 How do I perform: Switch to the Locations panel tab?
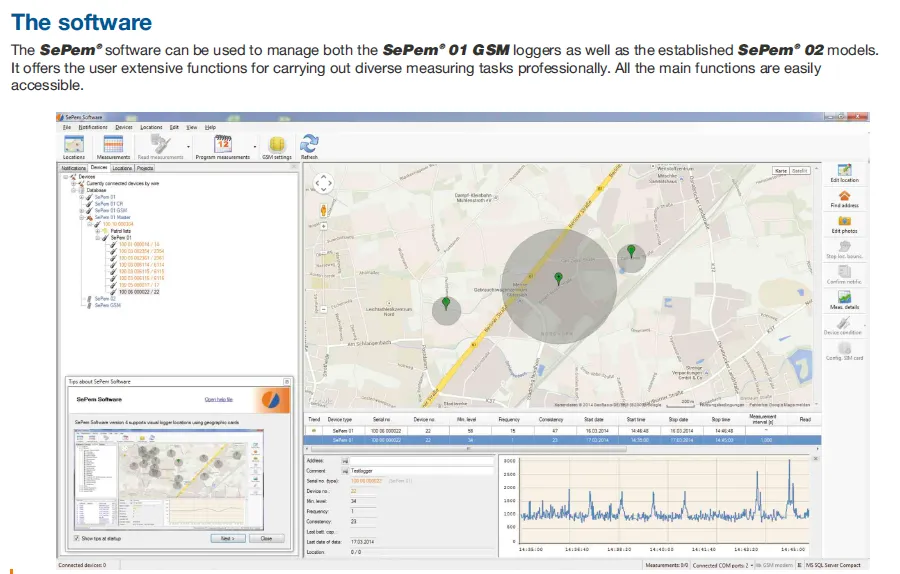[x=122, y=168]
